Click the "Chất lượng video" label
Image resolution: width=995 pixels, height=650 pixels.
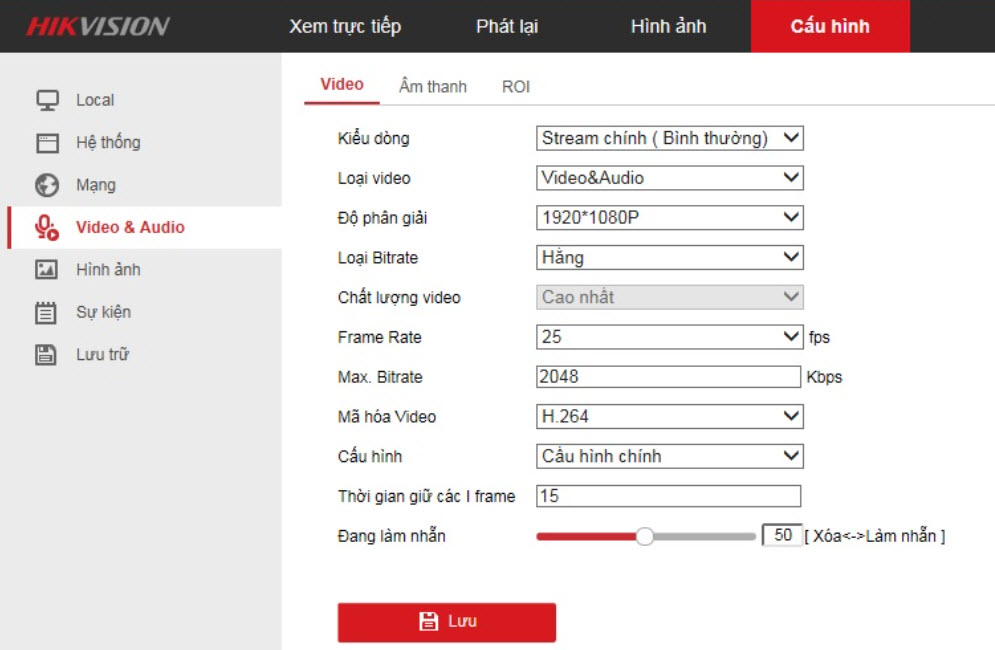[399, 297]
